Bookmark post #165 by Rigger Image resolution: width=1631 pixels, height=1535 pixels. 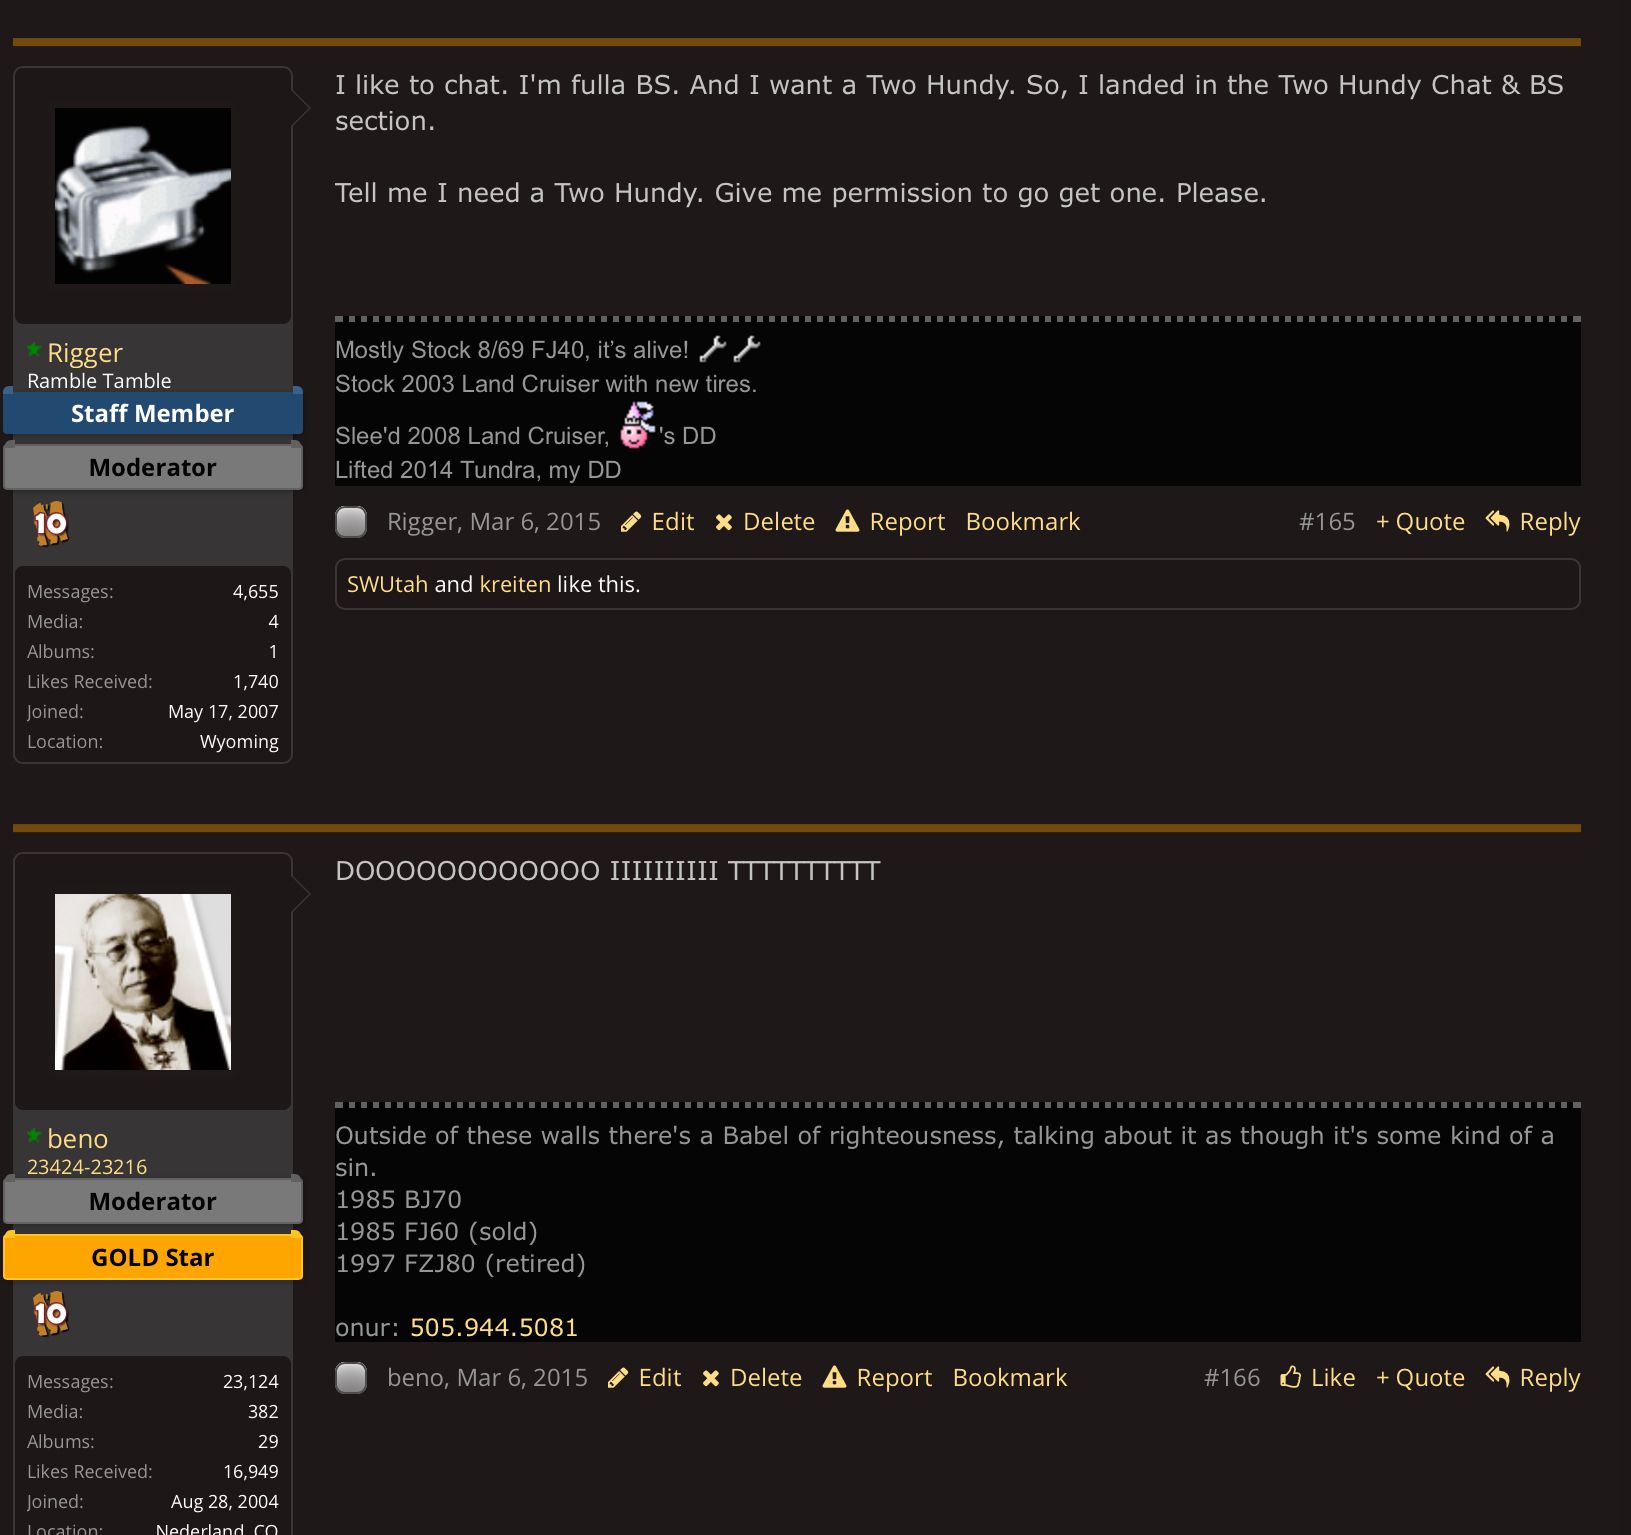(x=1022, y=522)
